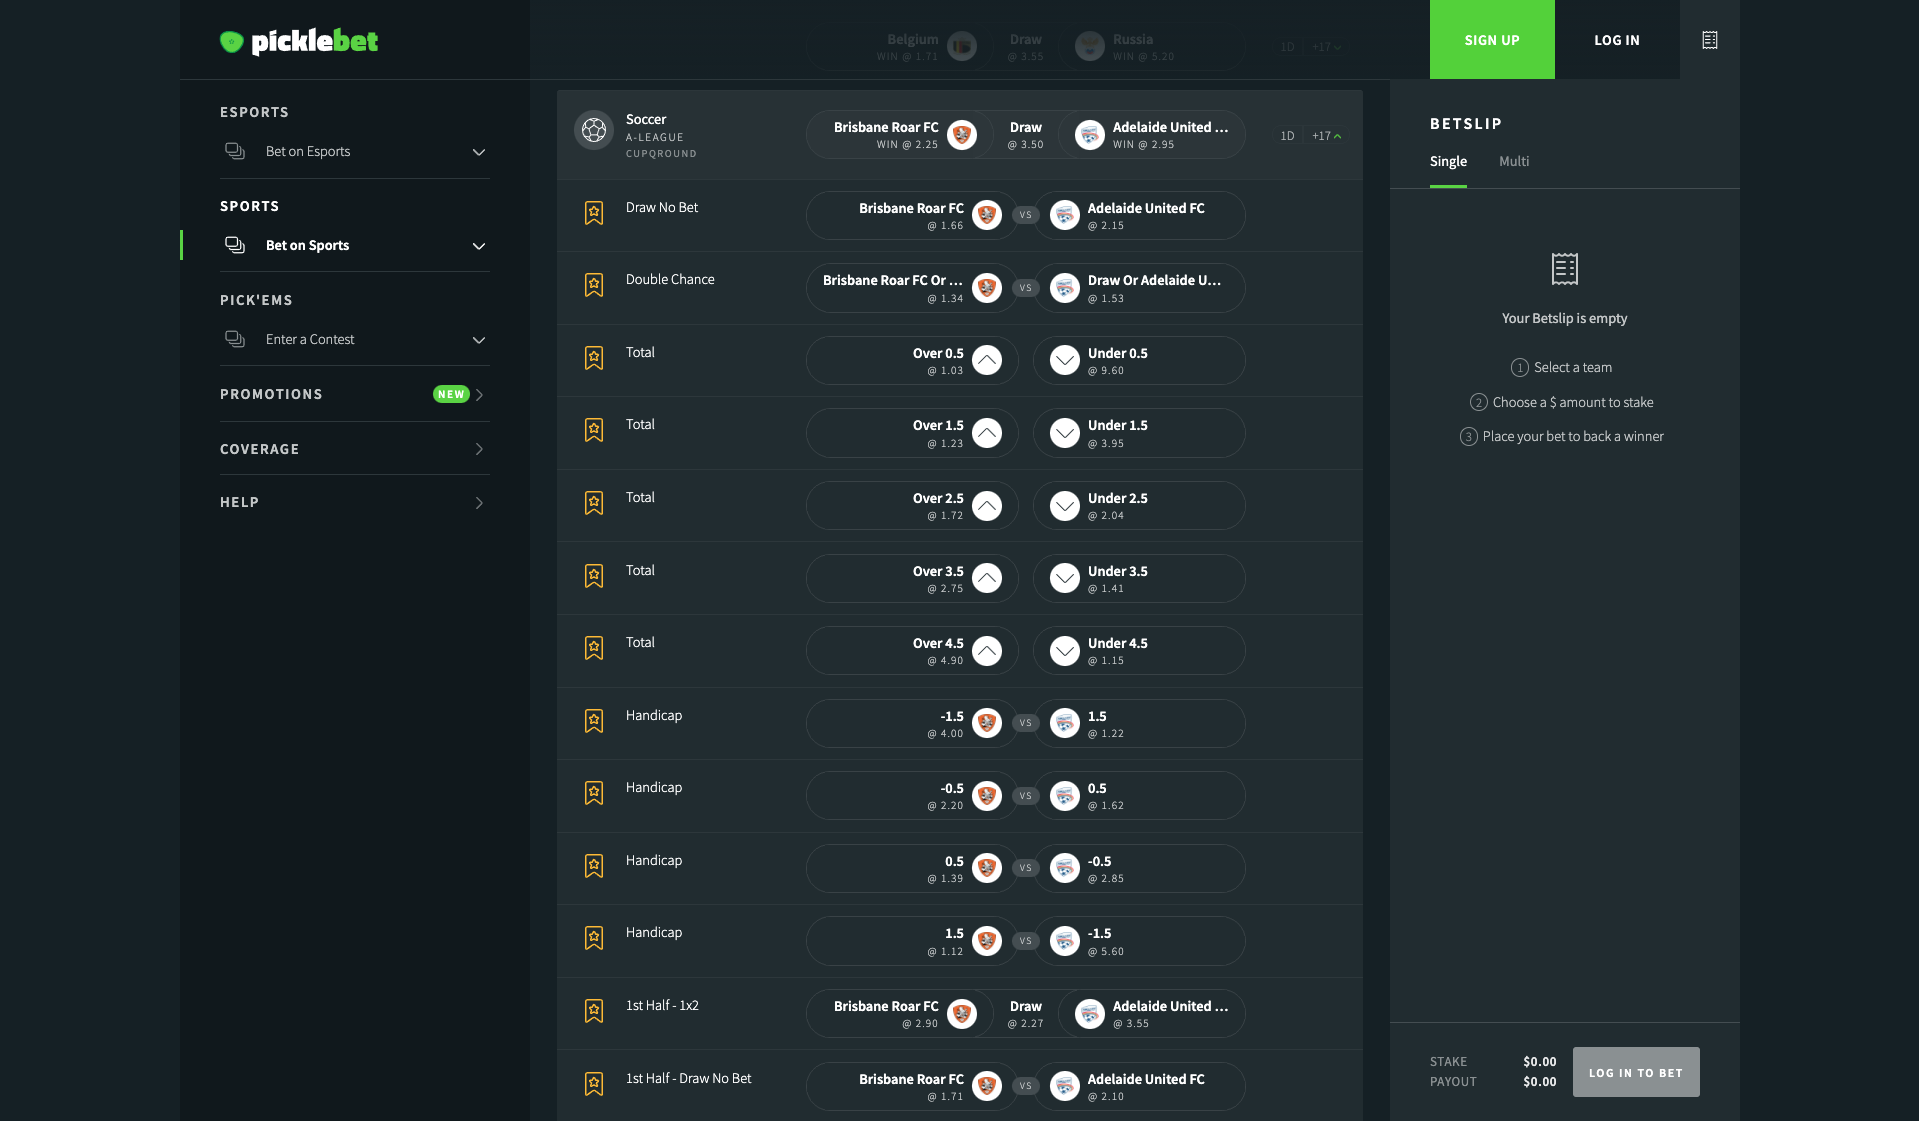Select Draw Or Adelaide United @ 1.53
Screen dimensions: 1919x1121
1140,288
